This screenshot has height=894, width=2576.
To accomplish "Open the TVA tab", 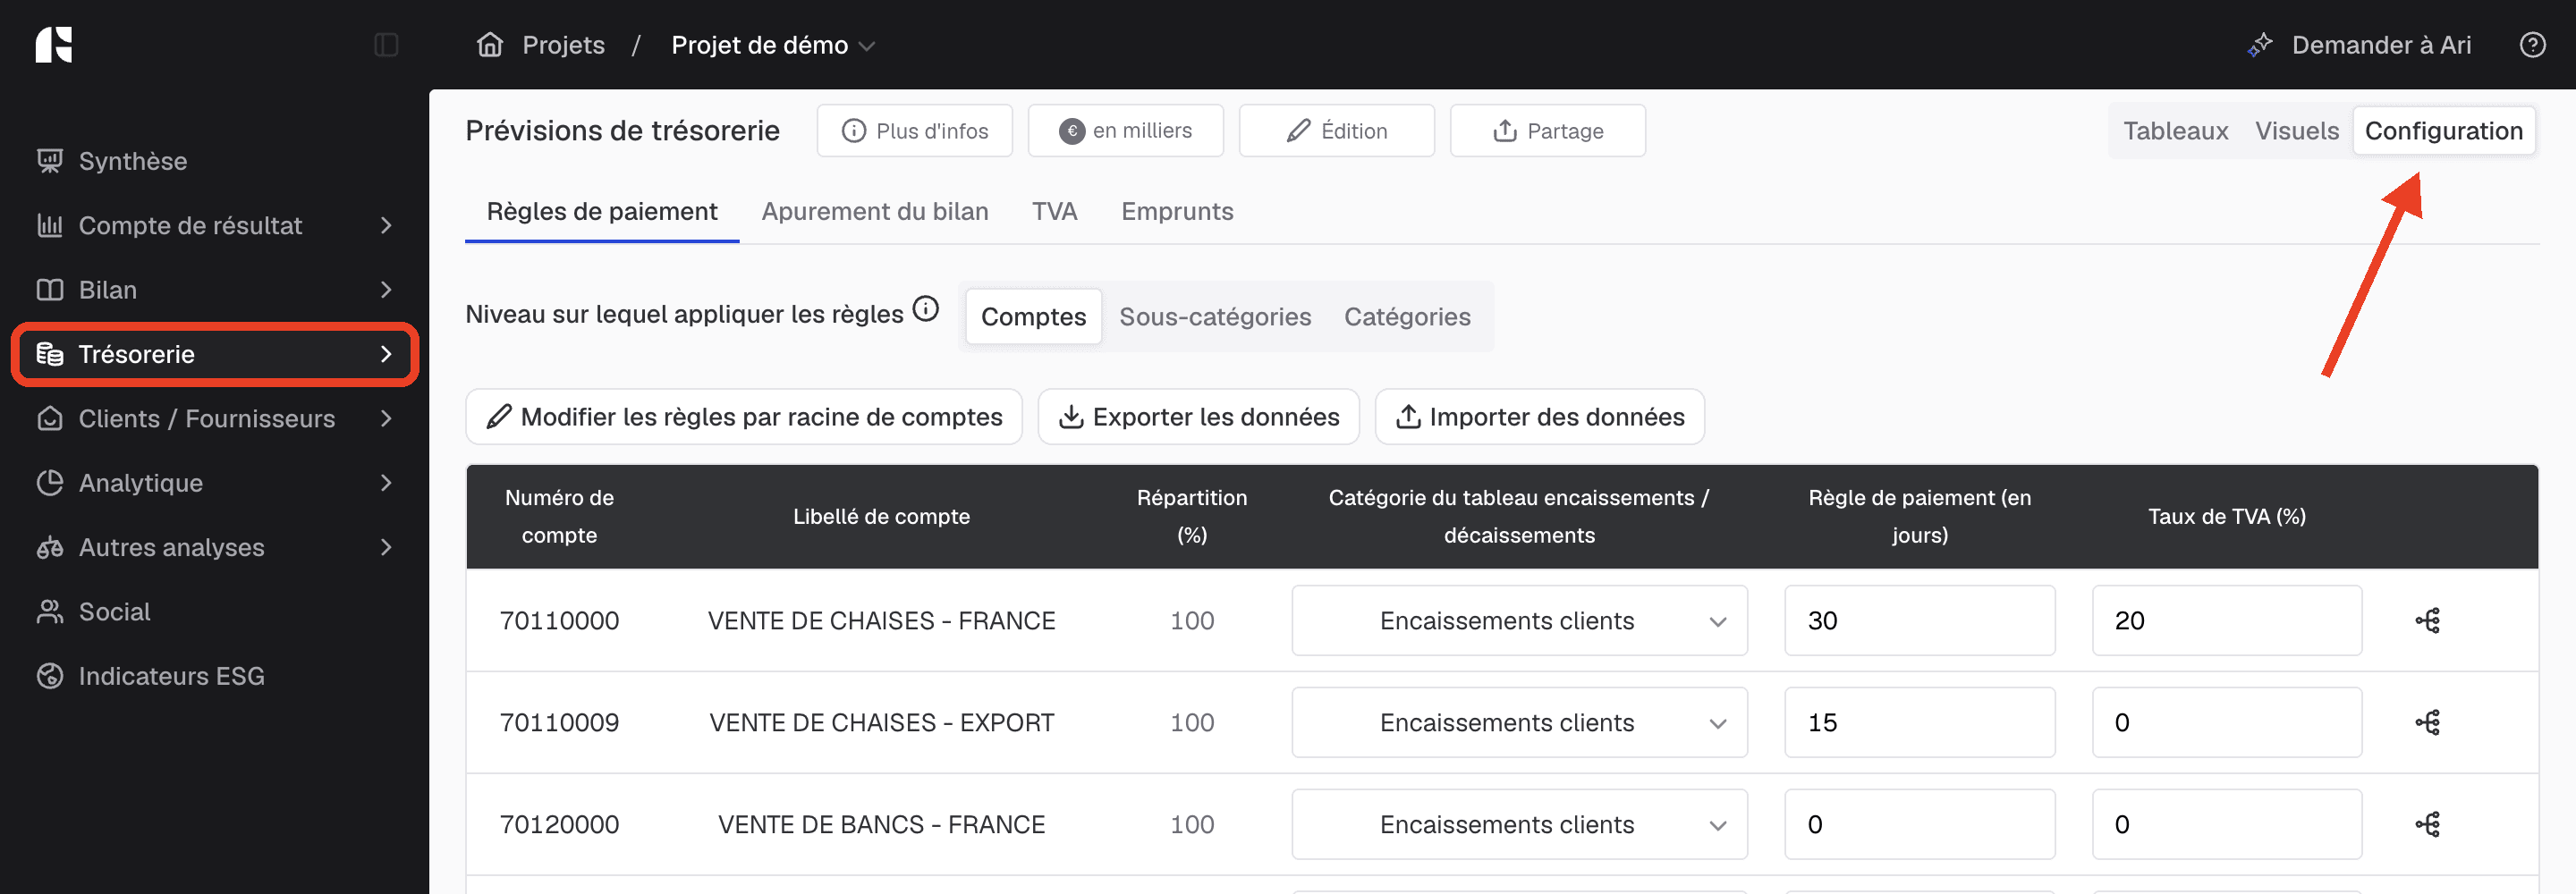I will tap(1054, 212).
